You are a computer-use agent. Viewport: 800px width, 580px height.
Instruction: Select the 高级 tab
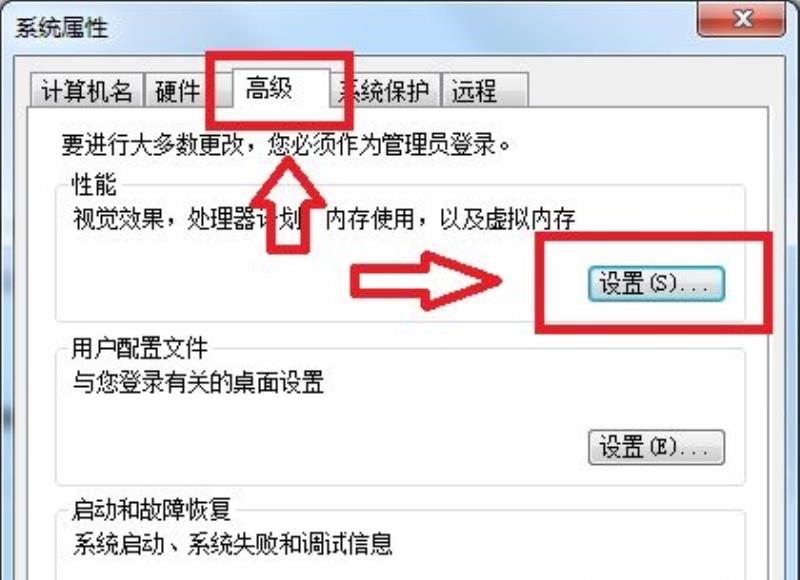281,88
